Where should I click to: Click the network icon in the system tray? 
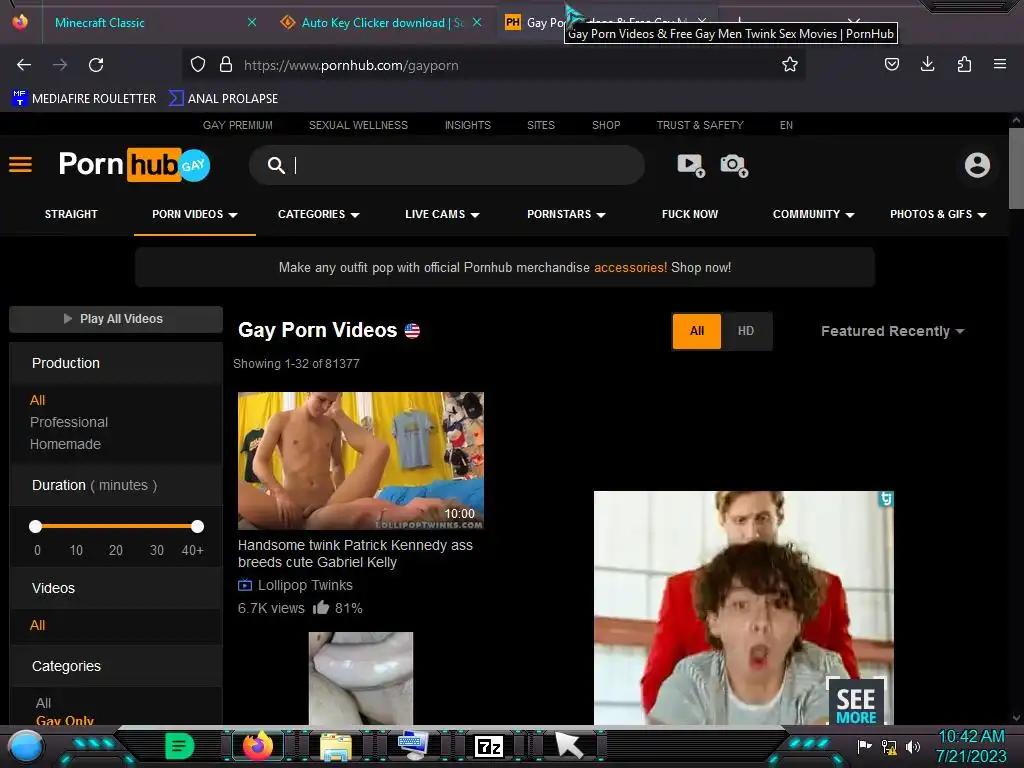(889, 746)
